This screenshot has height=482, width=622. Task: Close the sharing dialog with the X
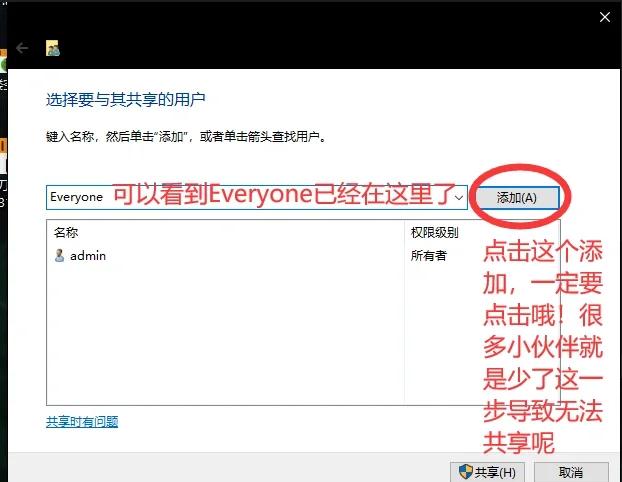pyautogui.click(x=605, y=16)
